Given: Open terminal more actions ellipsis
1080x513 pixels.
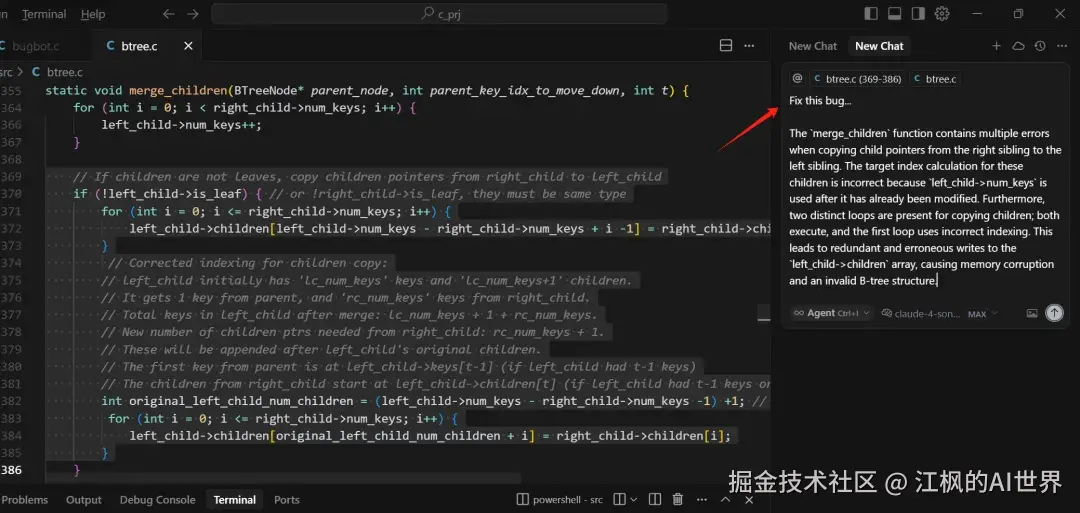Looking at the screenshot, I should [702, 499].
